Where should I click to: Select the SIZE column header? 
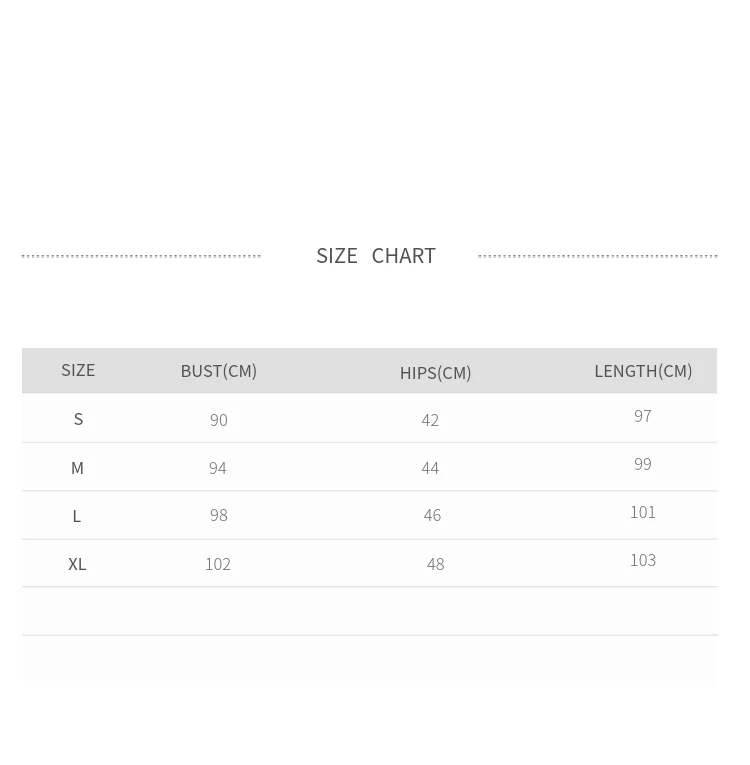click(x=78, y=370)
